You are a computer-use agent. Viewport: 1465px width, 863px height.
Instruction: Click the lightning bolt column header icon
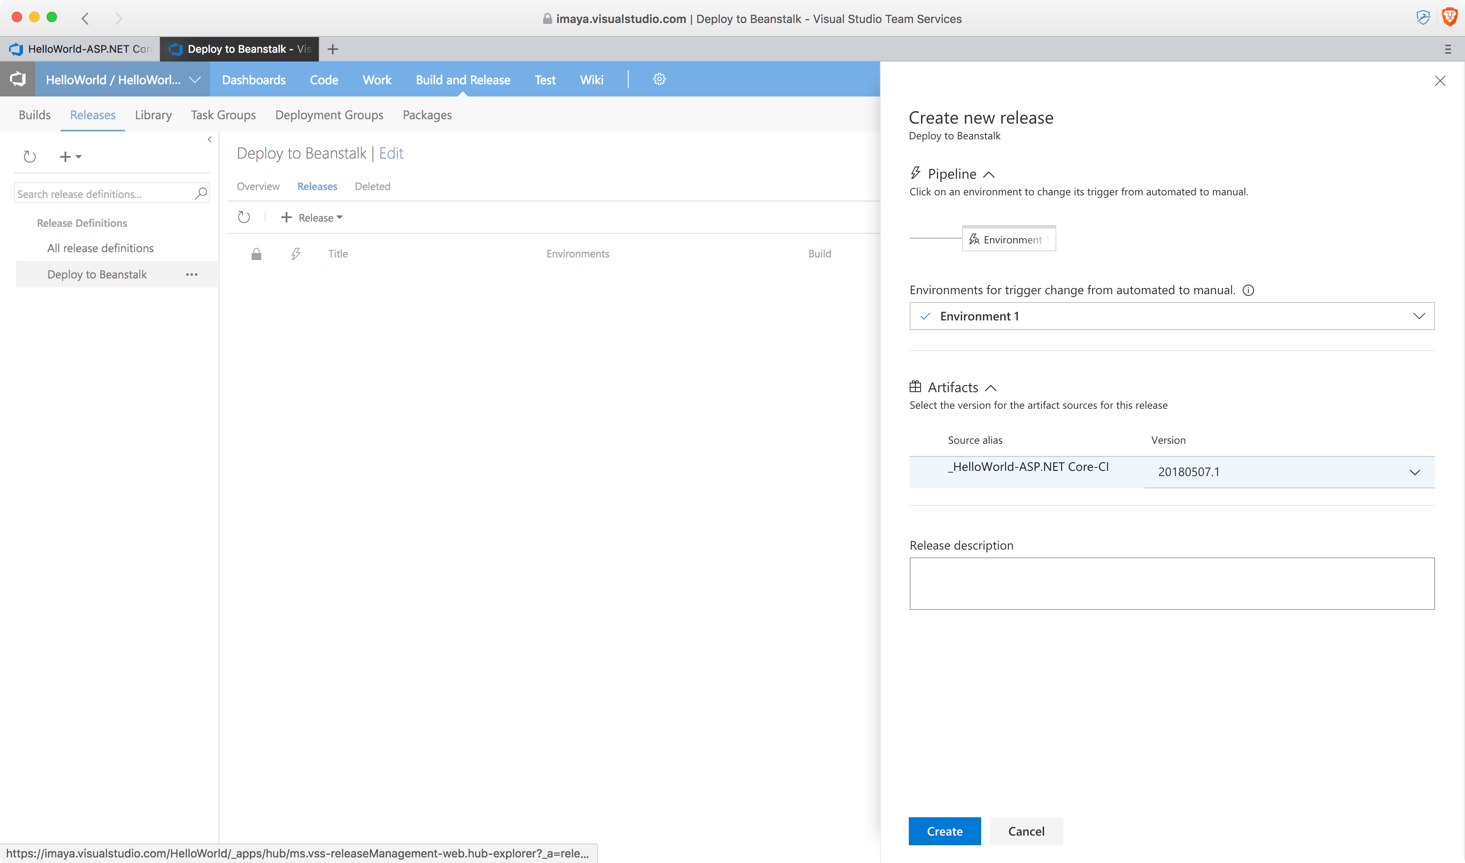click(296, 254)
